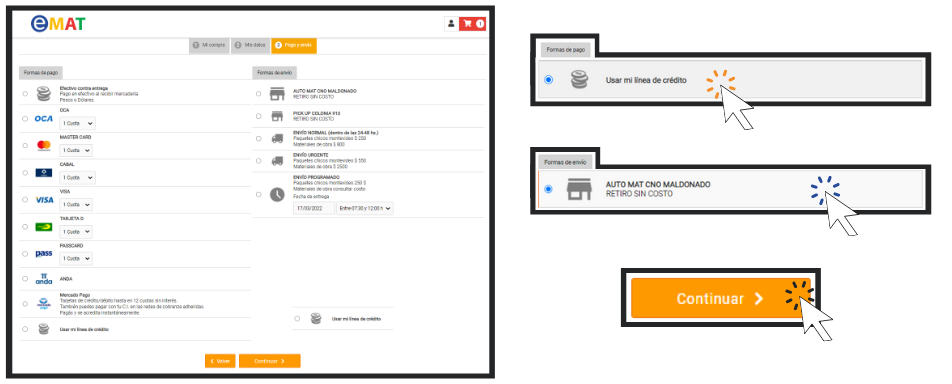Click the truck icon for Envío Urgente
952x384 pixels.
pyautogui.click(x=277, y=161)
